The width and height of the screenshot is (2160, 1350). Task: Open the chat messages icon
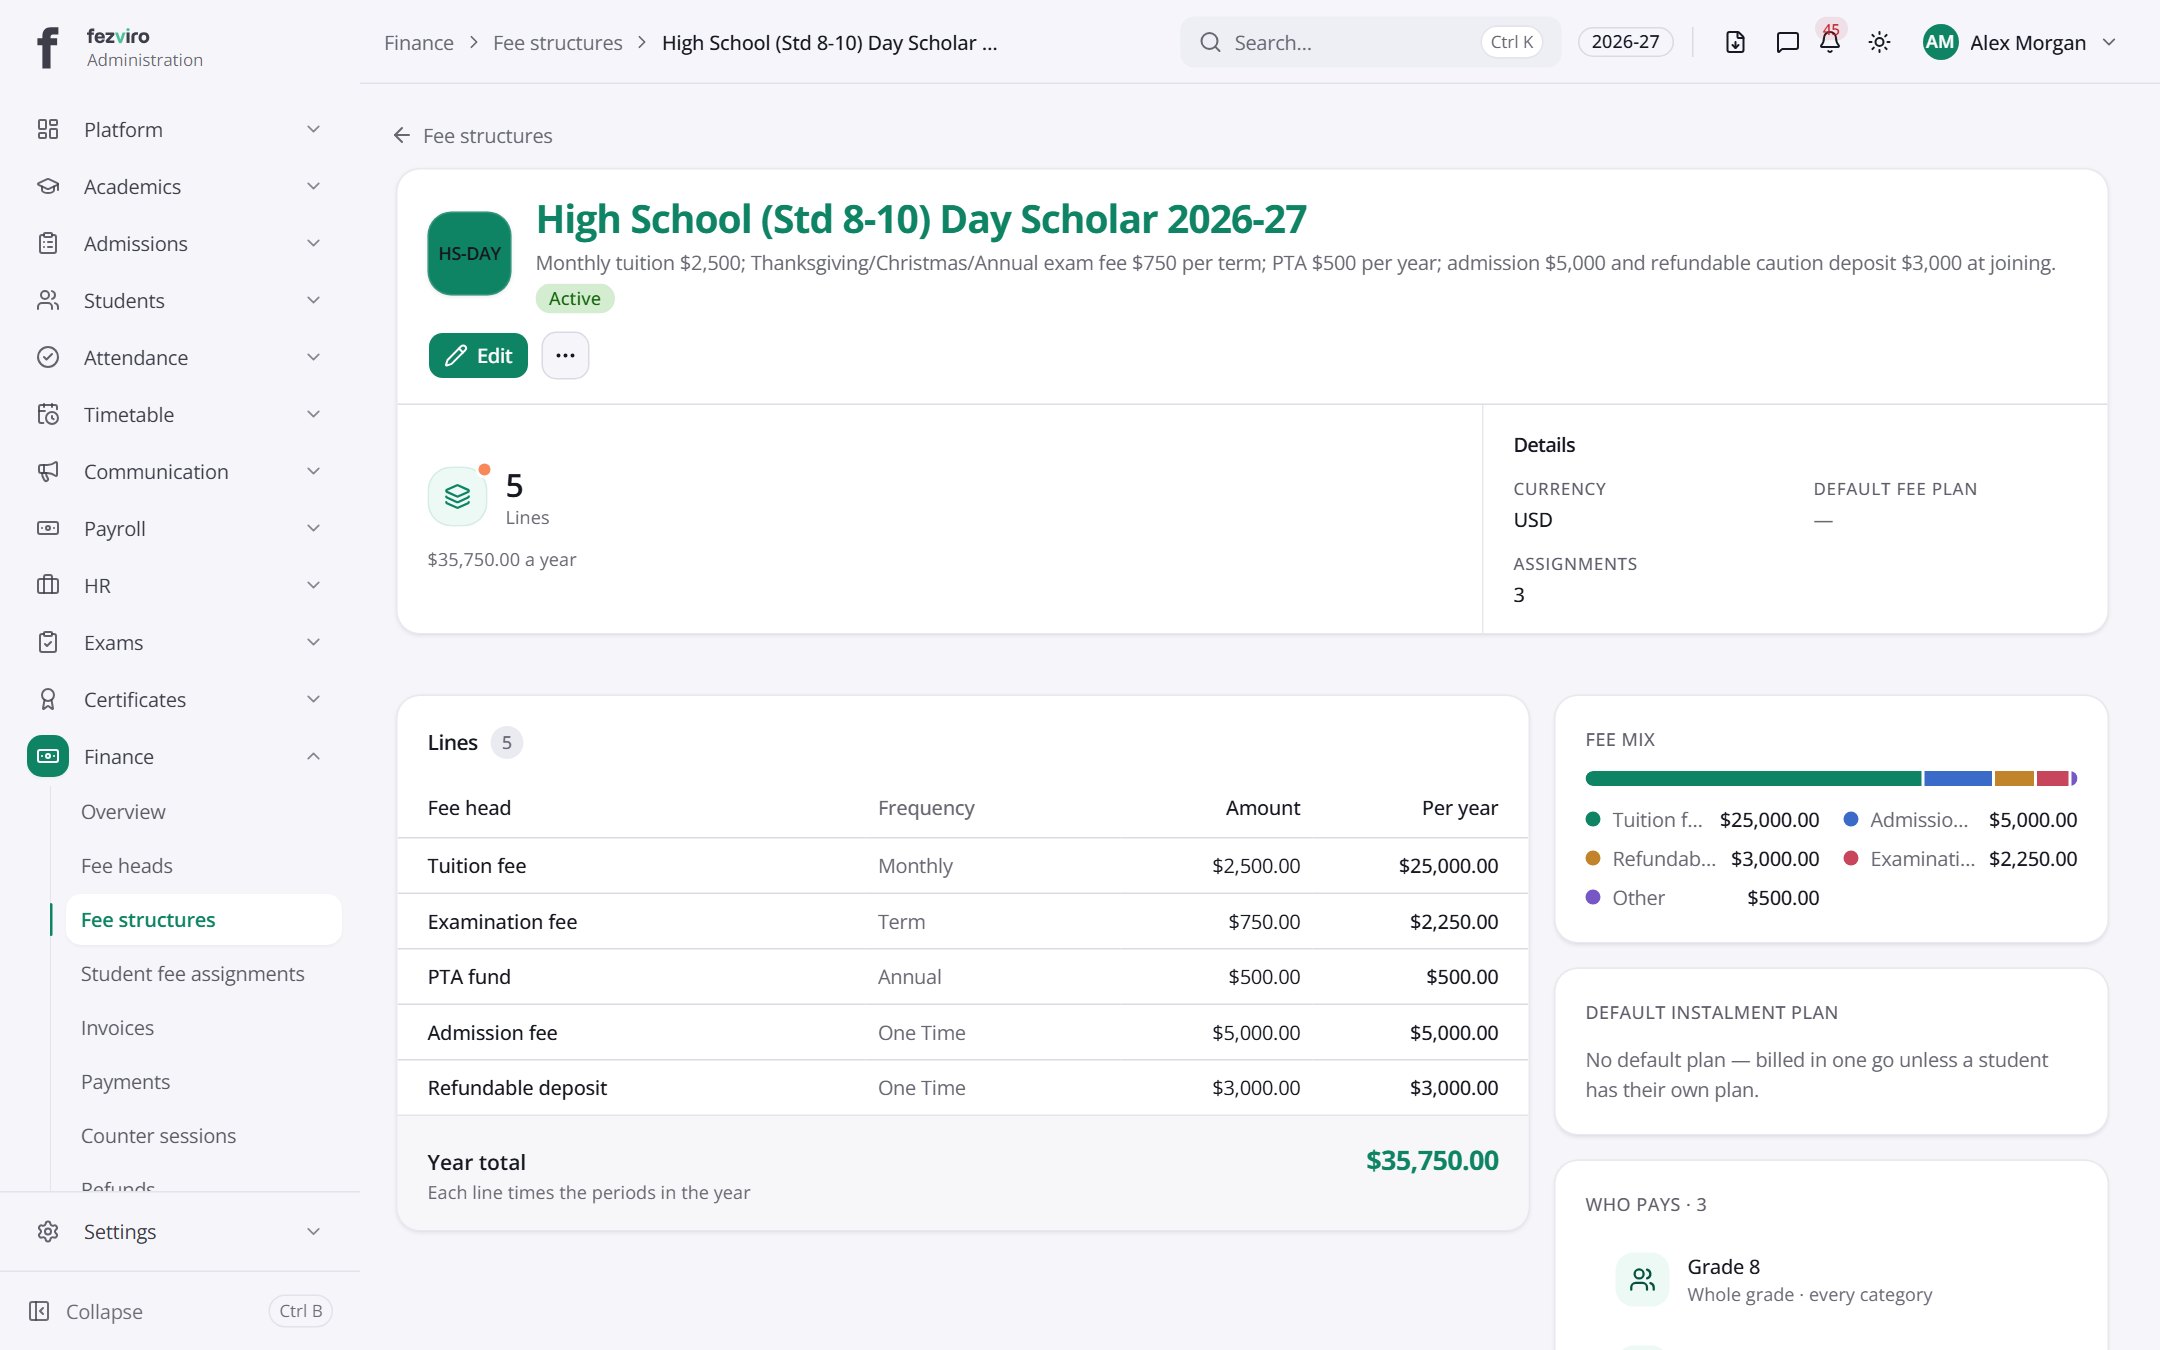(x=1787, y=42)
